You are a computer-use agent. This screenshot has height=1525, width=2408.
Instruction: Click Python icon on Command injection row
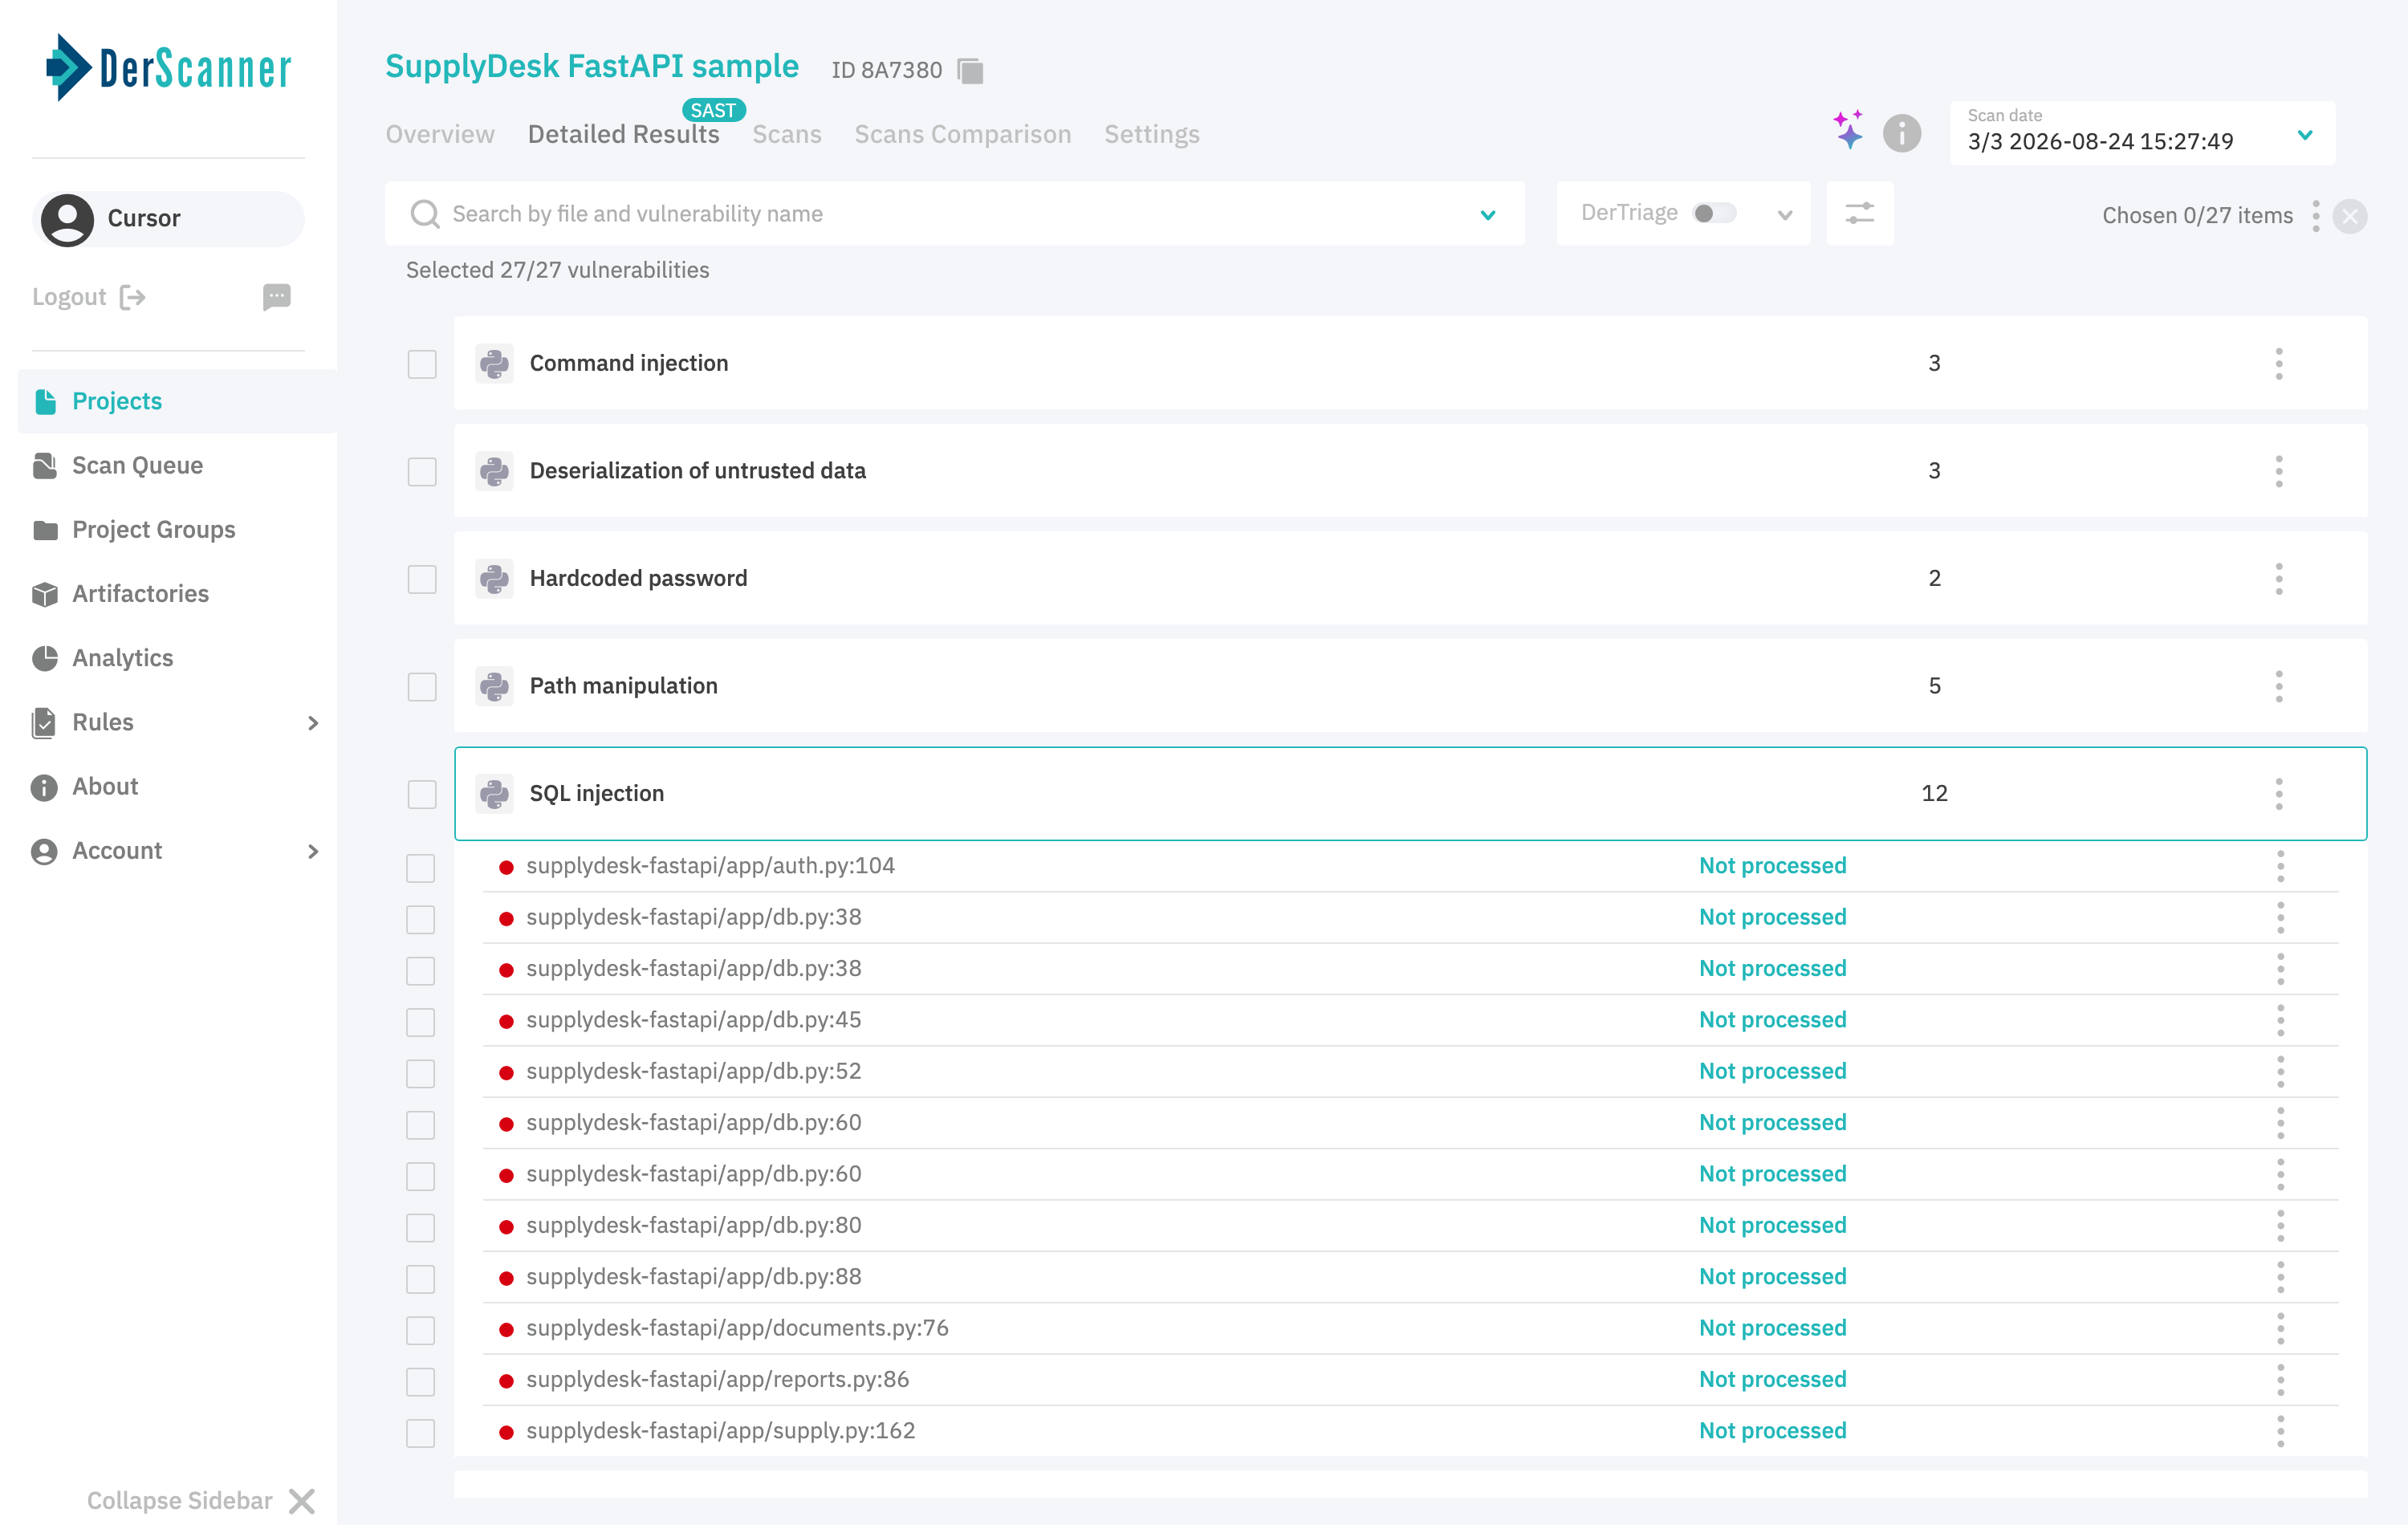coord(494,364)
